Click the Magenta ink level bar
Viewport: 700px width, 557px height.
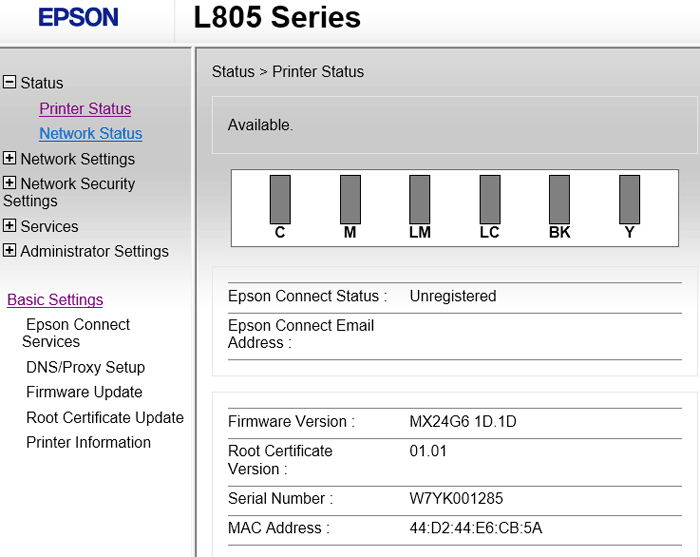click(350, 199)
